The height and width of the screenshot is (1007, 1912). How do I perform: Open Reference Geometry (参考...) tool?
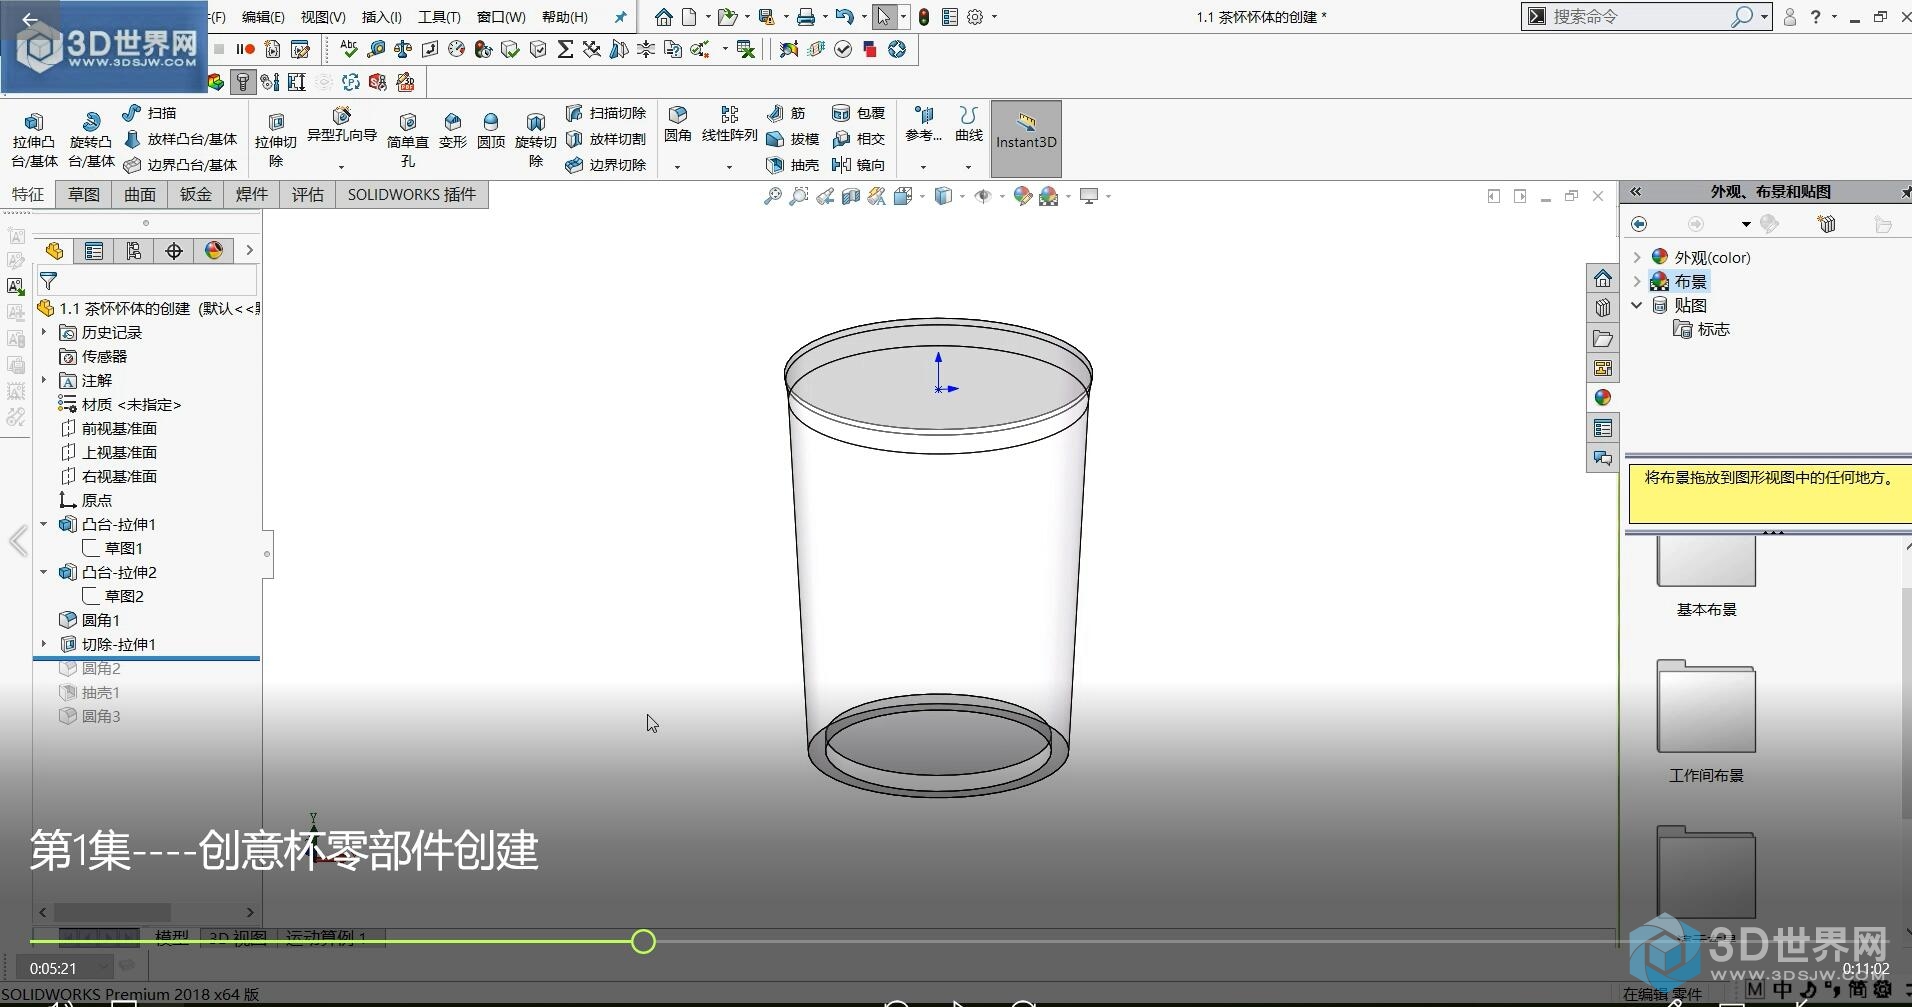[x=923, y=124]
